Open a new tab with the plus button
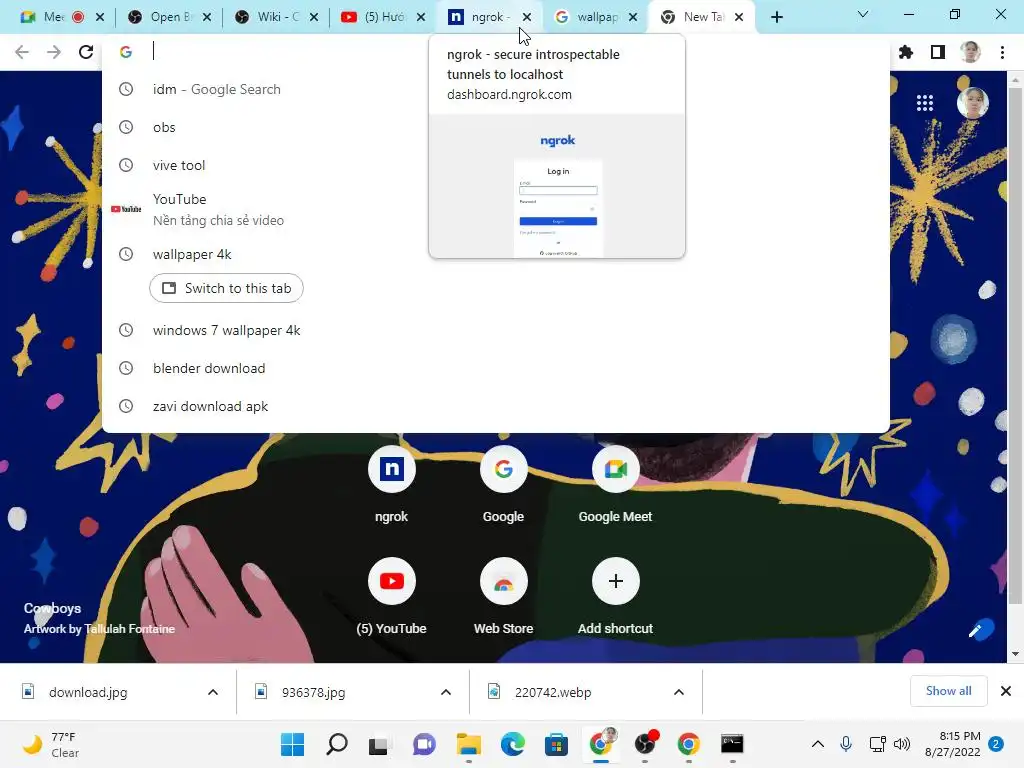1024x768 pixels. click(x=776, y=17)
